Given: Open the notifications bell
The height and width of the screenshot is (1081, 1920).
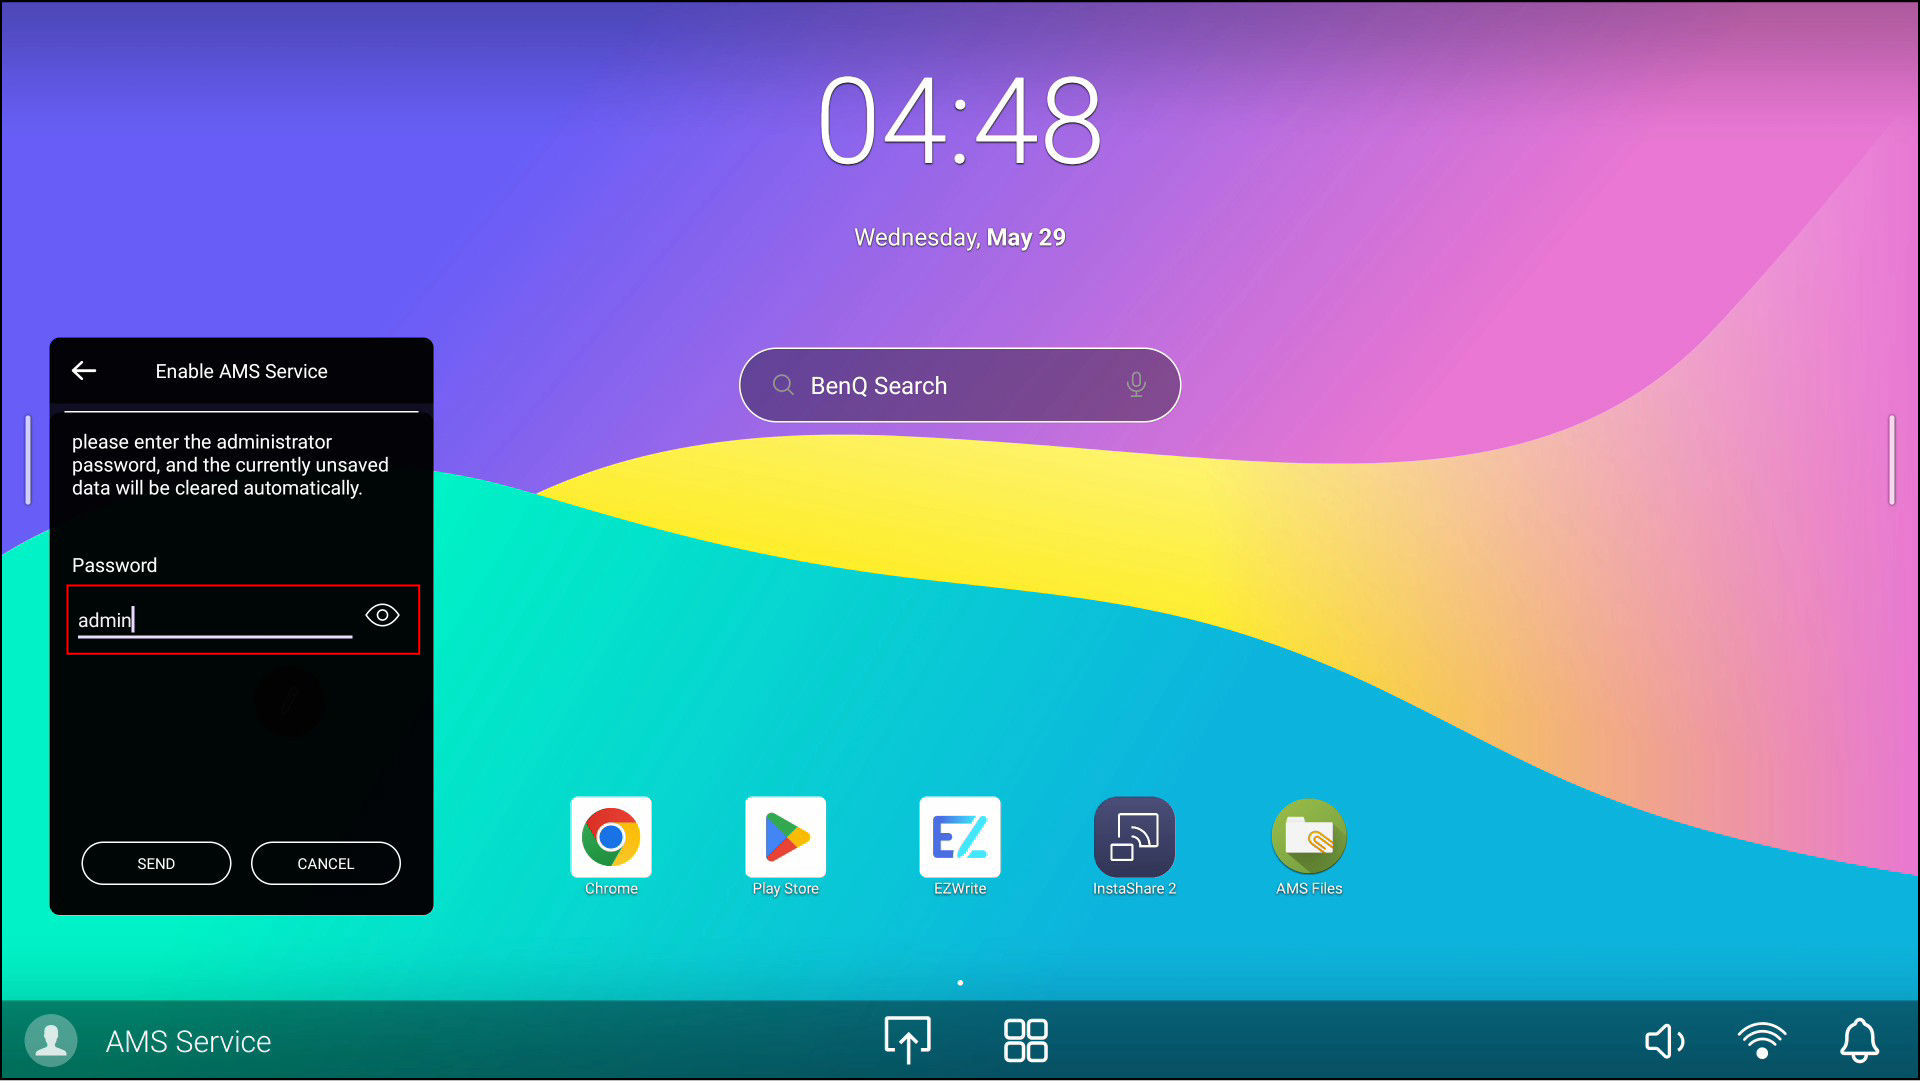Looking at the screenshot, I should pos(1859,1040).
